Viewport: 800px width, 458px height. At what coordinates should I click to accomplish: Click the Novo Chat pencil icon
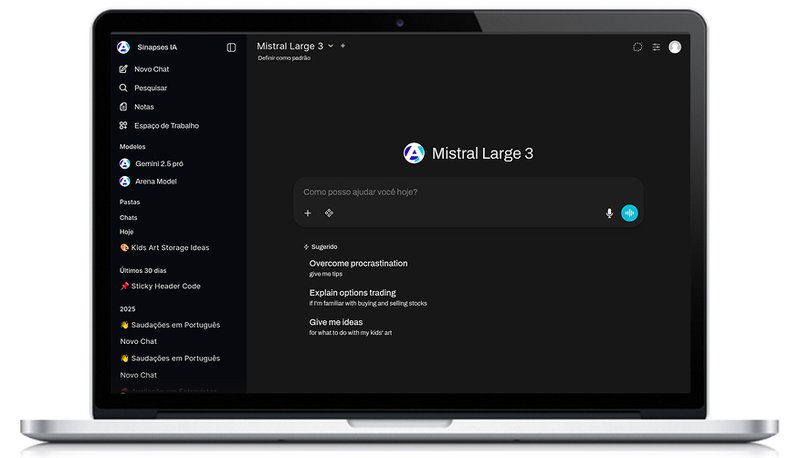(x=124, y=69)
